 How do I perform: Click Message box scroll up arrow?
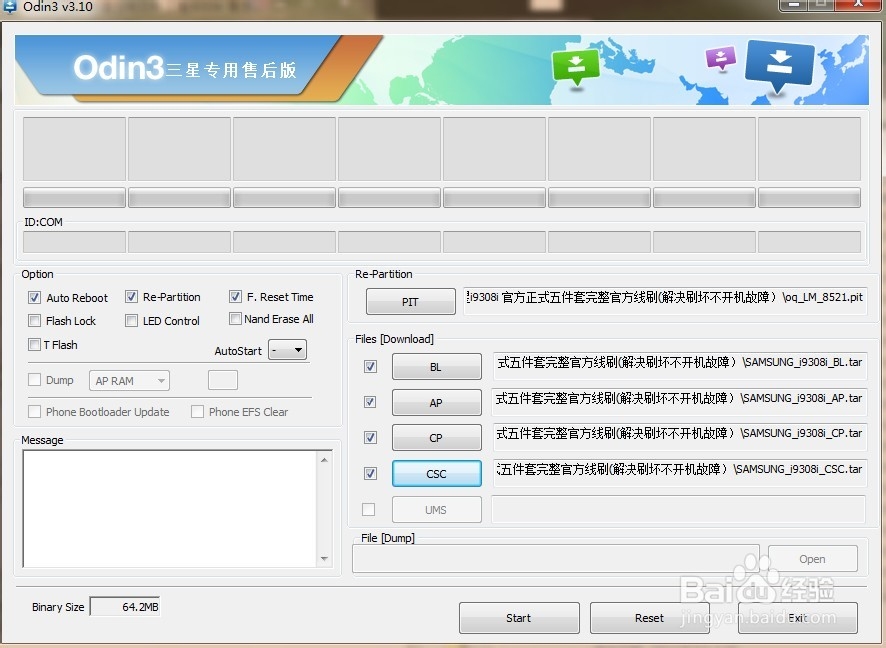(x=324, y=460)
